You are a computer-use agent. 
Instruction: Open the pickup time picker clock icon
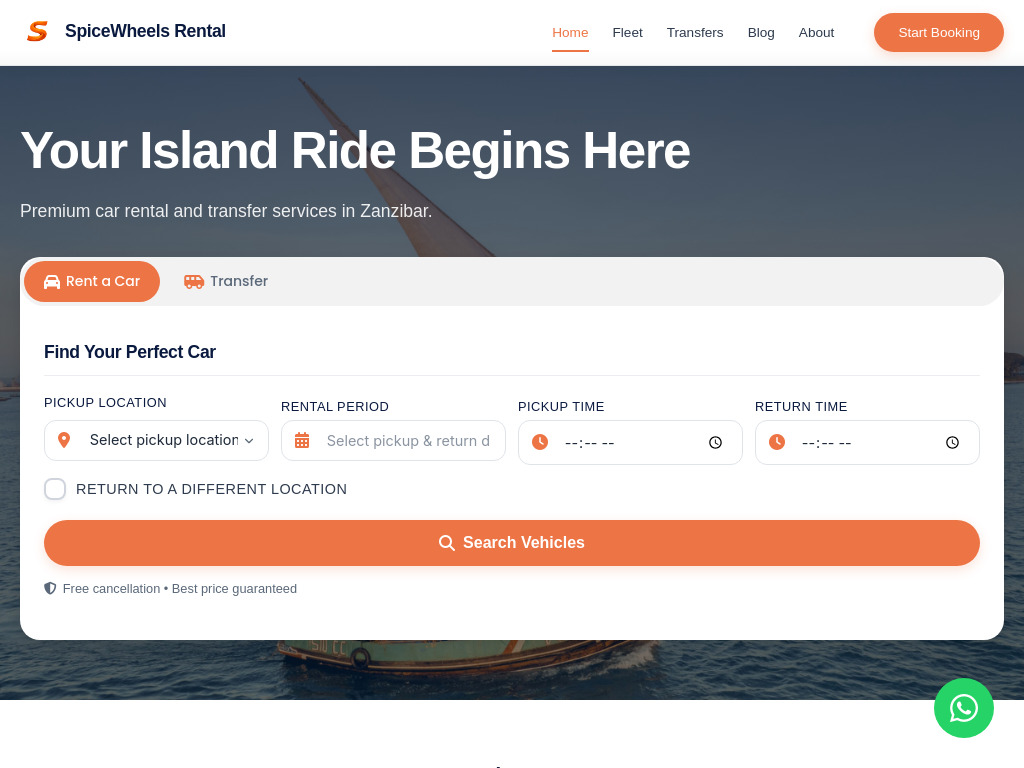[x=715, y=442]
